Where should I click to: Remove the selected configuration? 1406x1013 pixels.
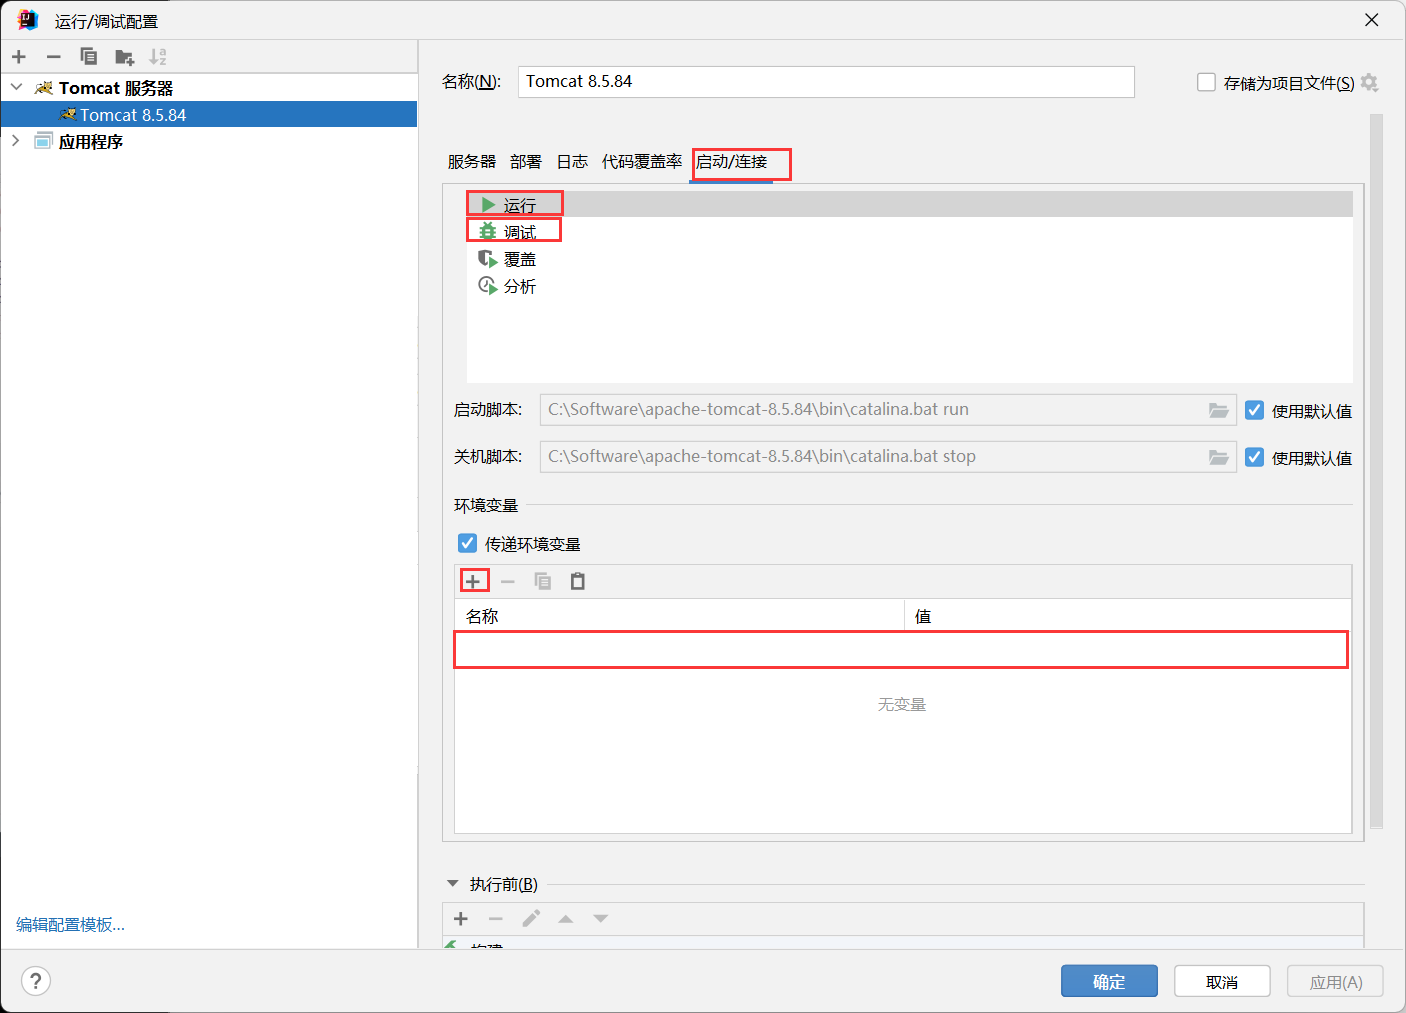(54, 57)
